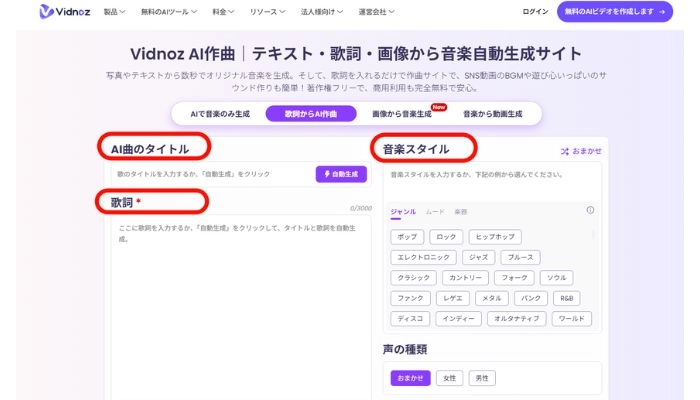
Task: Focus the music style input field
Action: point(492,182)
